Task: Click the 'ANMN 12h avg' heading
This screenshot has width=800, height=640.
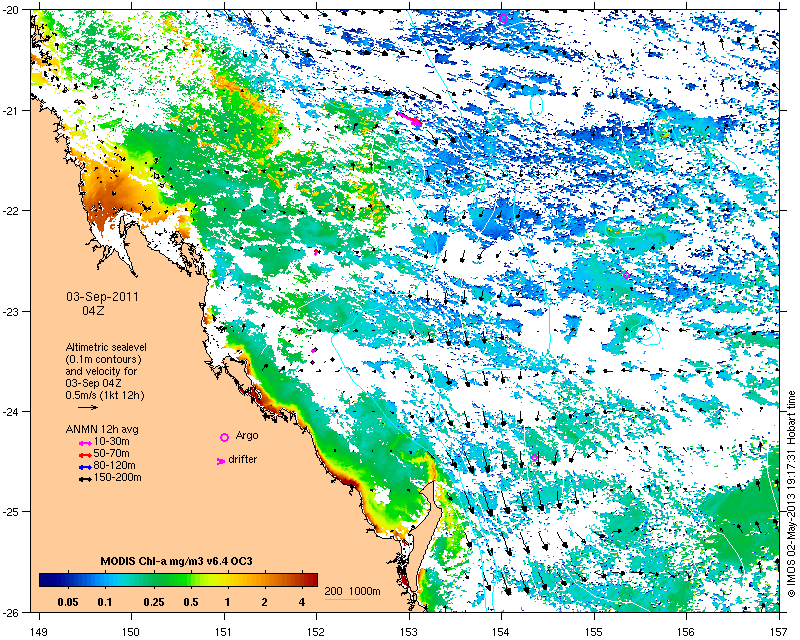Action: pos(102,429)
